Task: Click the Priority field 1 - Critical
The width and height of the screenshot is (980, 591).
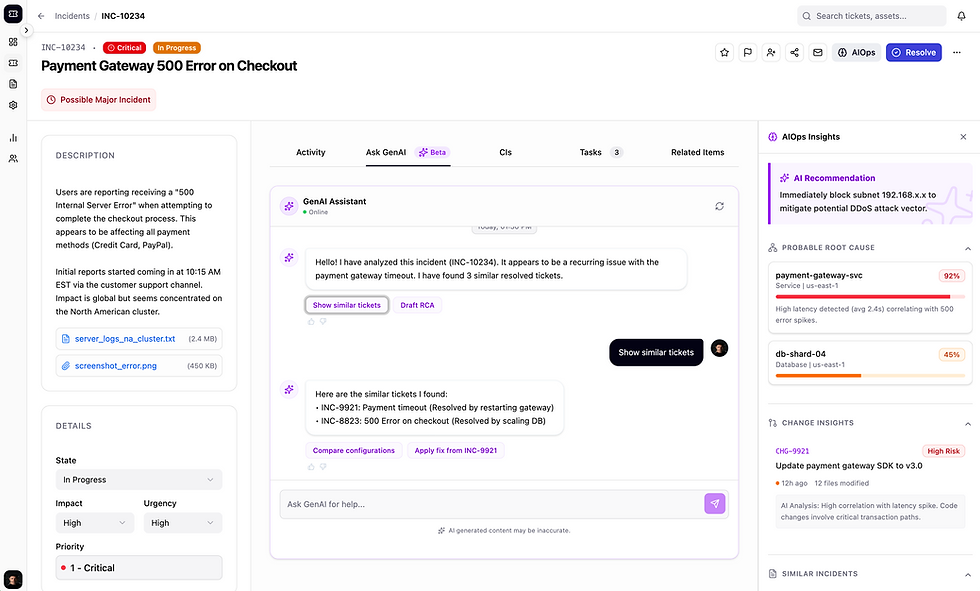Action: point(139,568)
